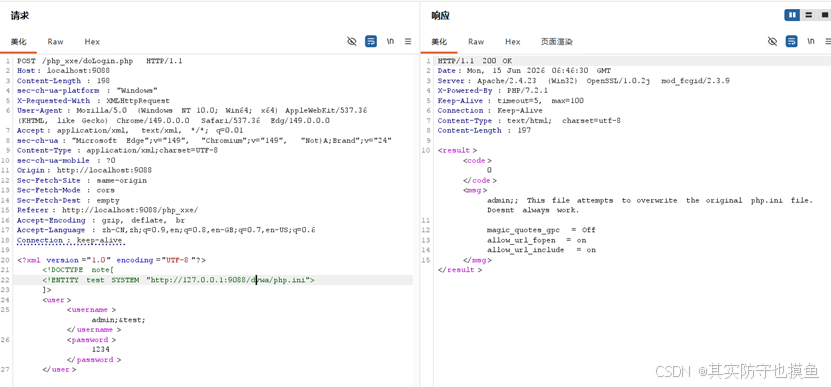Select top-bottom split layout icon
Image resolution: width=831 pixels, height=387 pixels.
click(808, 15)
